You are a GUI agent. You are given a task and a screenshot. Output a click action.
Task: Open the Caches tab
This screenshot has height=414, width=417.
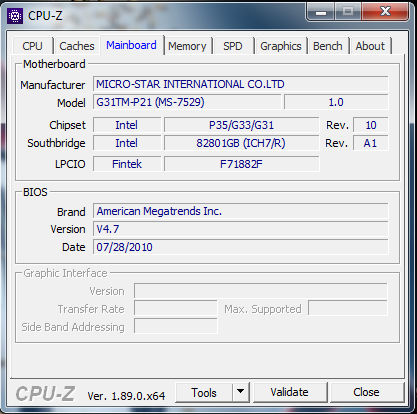click(x=77, y=46)
